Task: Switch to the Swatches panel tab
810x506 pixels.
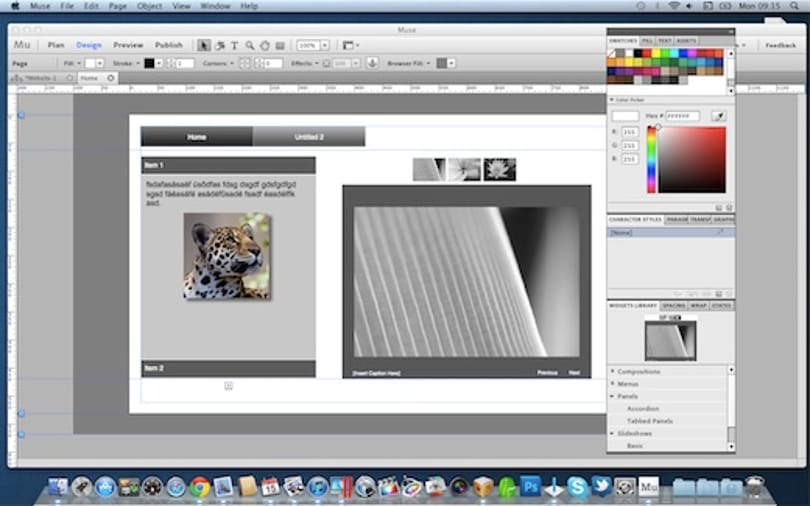Action: tap(623, 41)
